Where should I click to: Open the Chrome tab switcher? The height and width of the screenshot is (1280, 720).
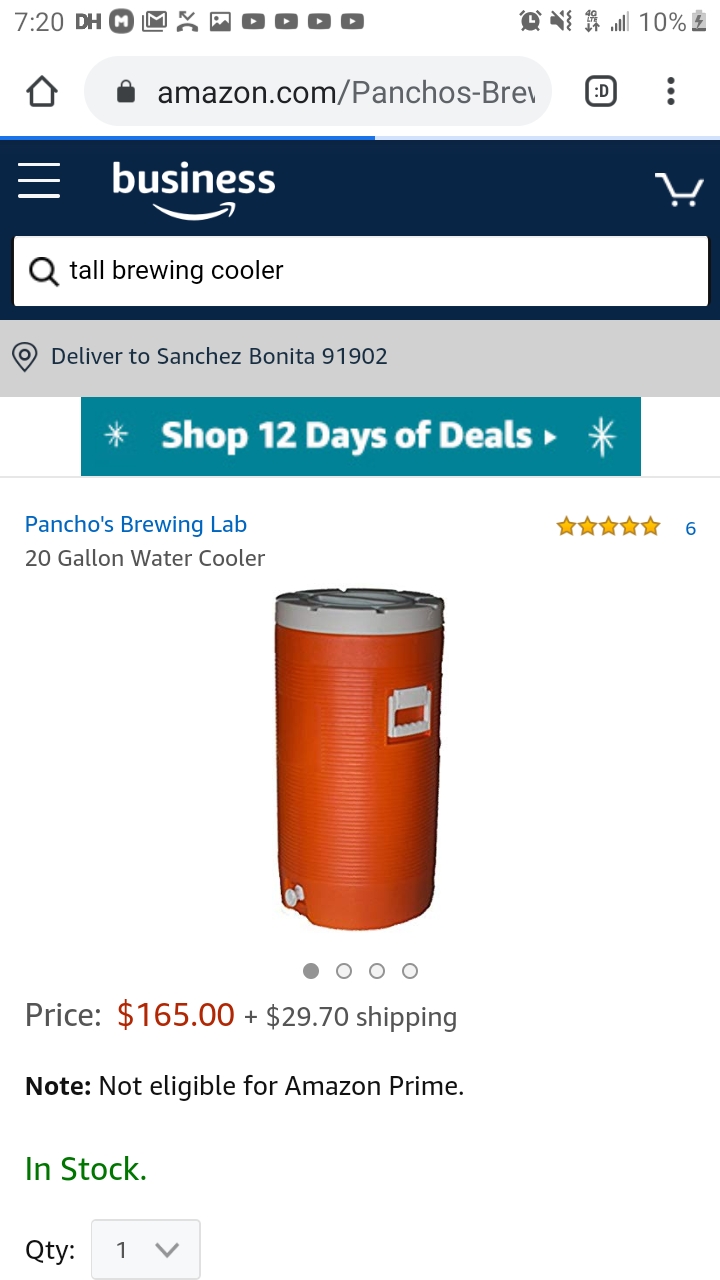600,92
